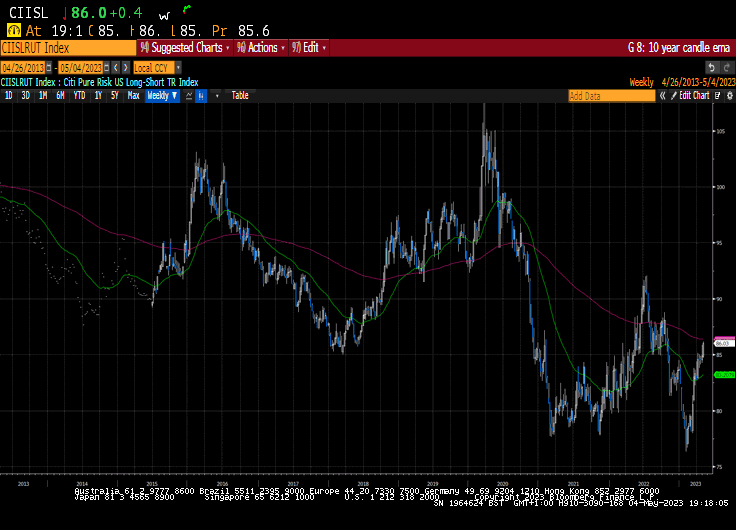
Task: Select the candle chart type icon
Action: [201, 95]
